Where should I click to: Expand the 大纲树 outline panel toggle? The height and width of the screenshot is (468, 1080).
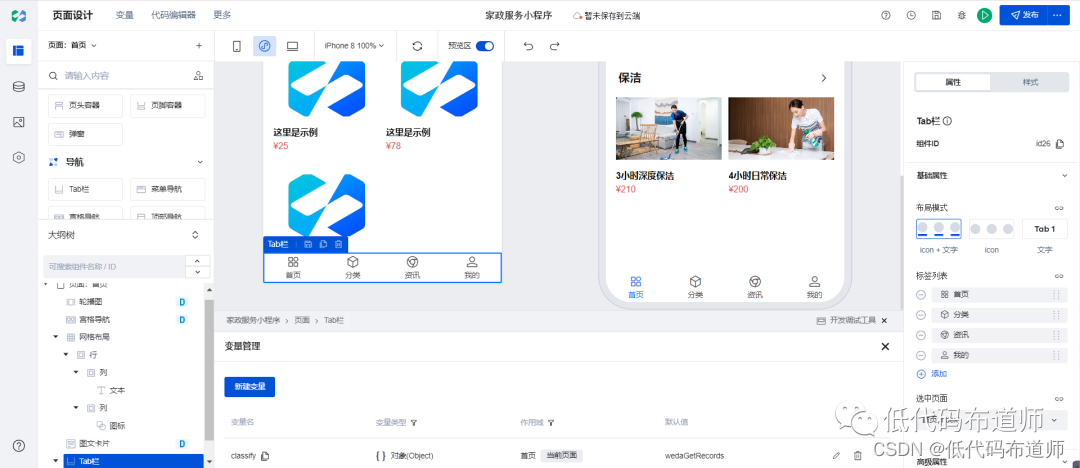[x=195, y=235]
